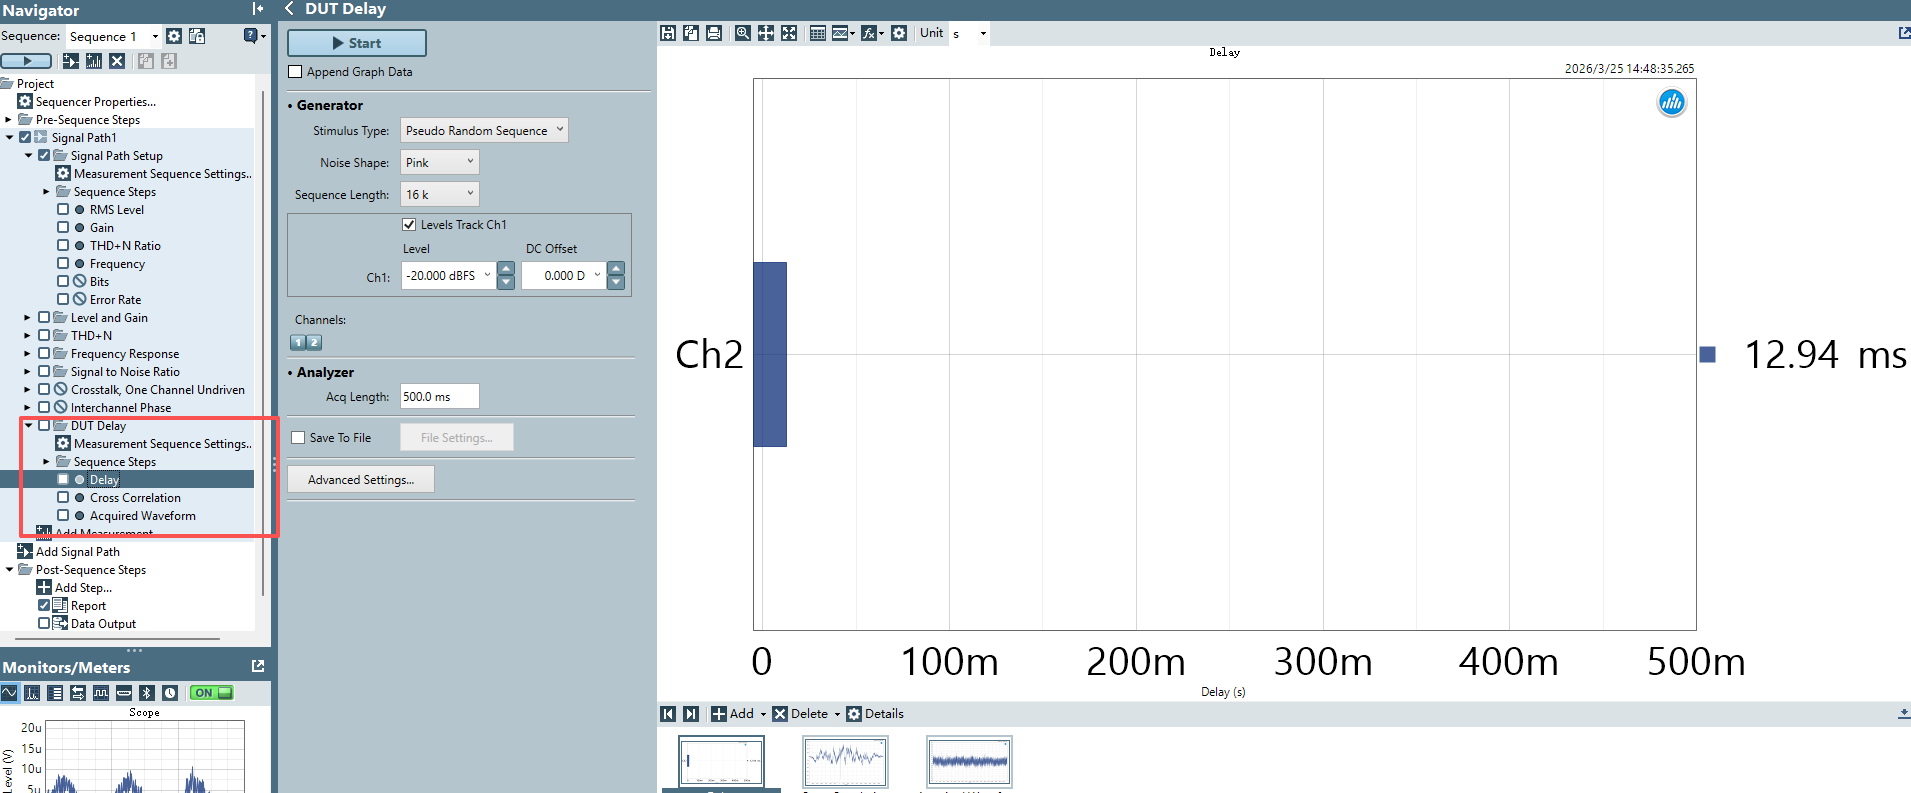1911x793 pixels.
Task: Click the fit-to-view autoscale icon
Action: point(789,33)
